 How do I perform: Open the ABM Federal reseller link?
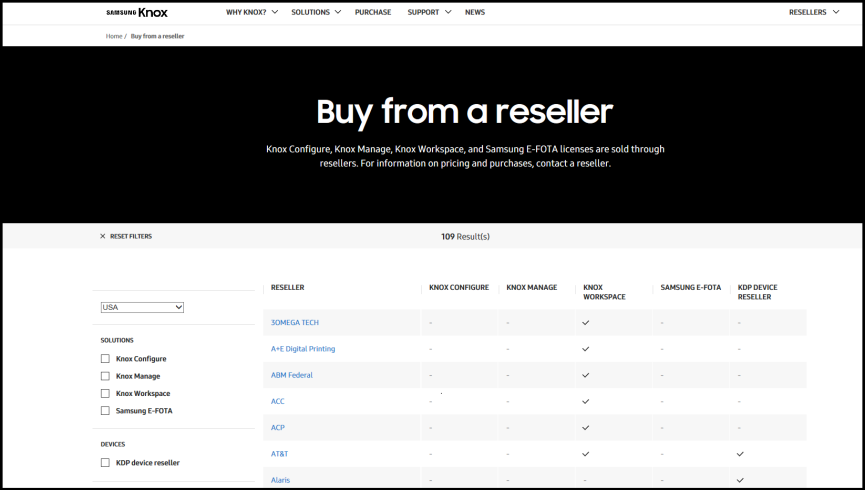click(x=292, y=375)
